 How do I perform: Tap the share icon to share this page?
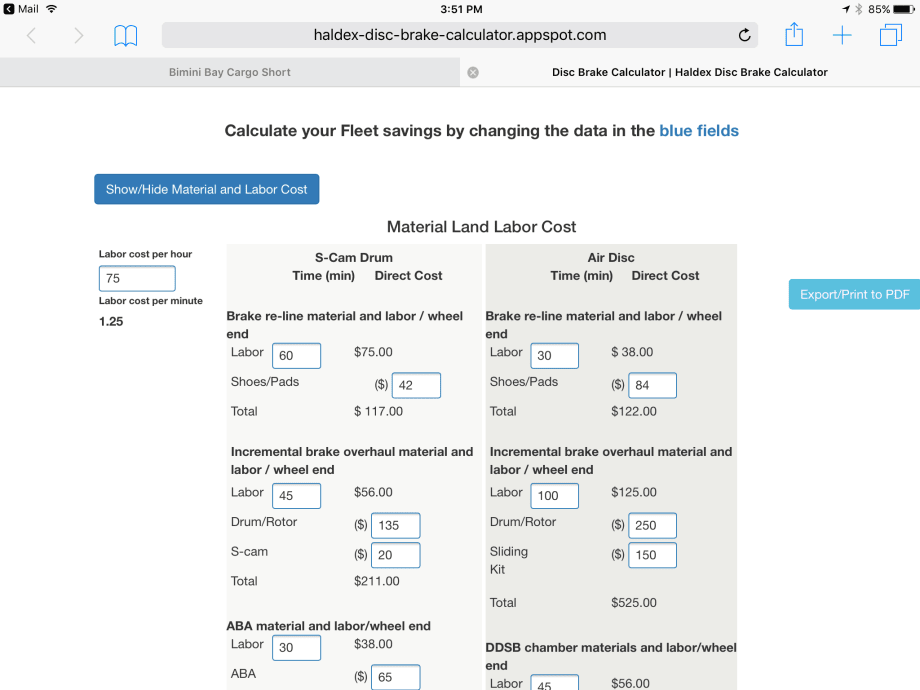point(794,34)
